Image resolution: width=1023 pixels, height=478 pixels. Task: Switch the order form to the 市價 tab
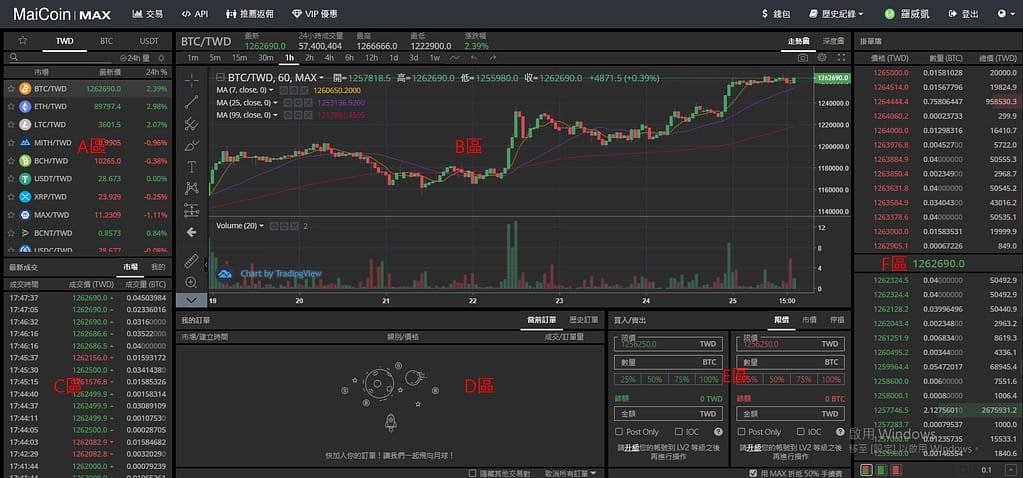[809, 320]
